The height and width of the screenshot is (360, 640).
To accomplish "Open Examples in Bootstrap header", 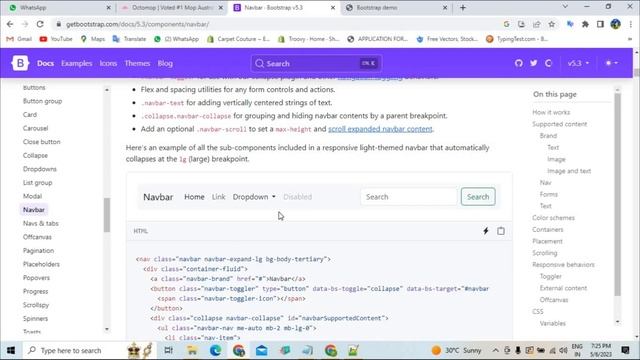I will pyautogui.click(x=77, y=63).
